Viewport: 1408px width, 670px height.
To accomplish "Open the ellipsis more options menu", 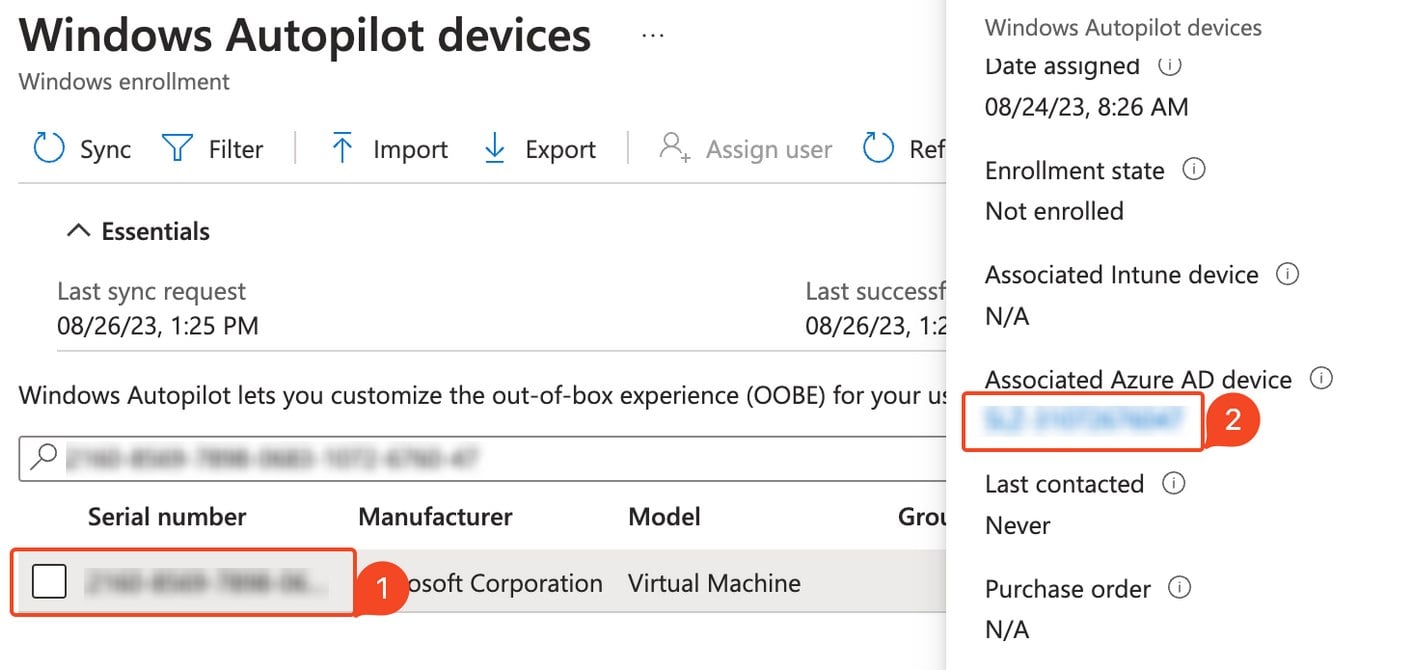I will coord(652,34).
